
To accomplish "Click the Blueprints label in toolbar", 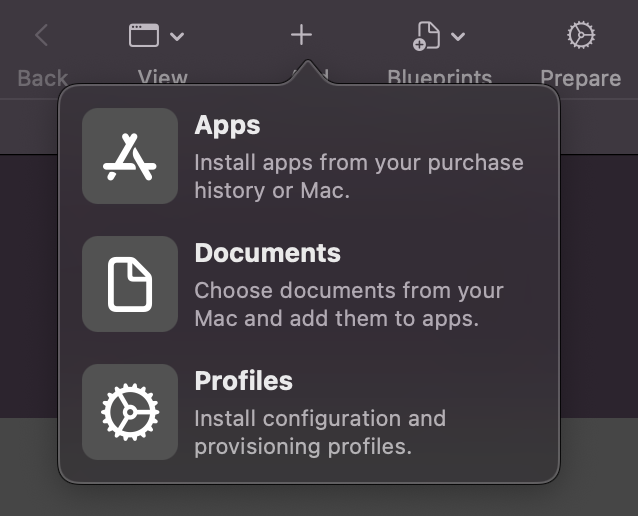I will coord(439,78).
